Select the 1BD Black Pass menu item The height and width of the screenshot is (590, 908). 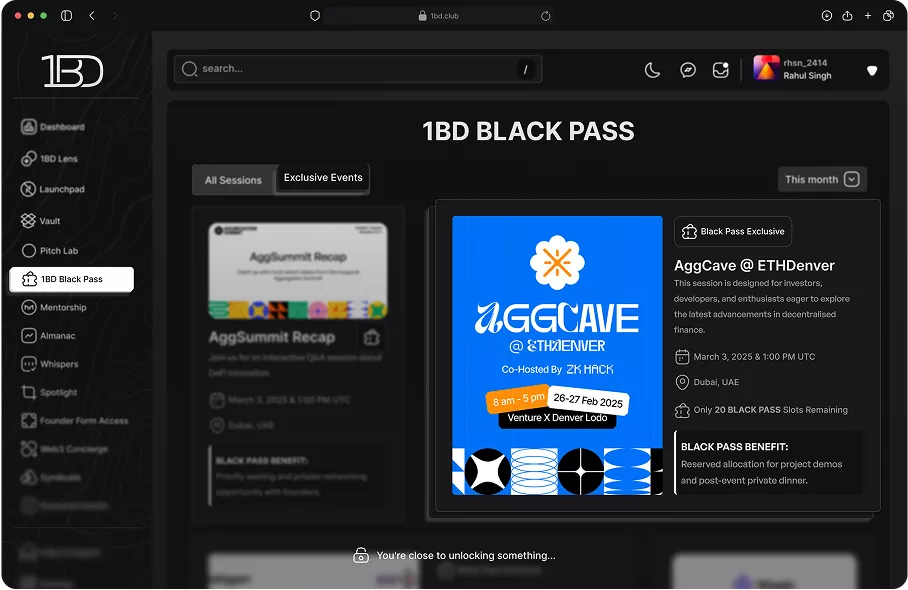click(x=71, y=279)
